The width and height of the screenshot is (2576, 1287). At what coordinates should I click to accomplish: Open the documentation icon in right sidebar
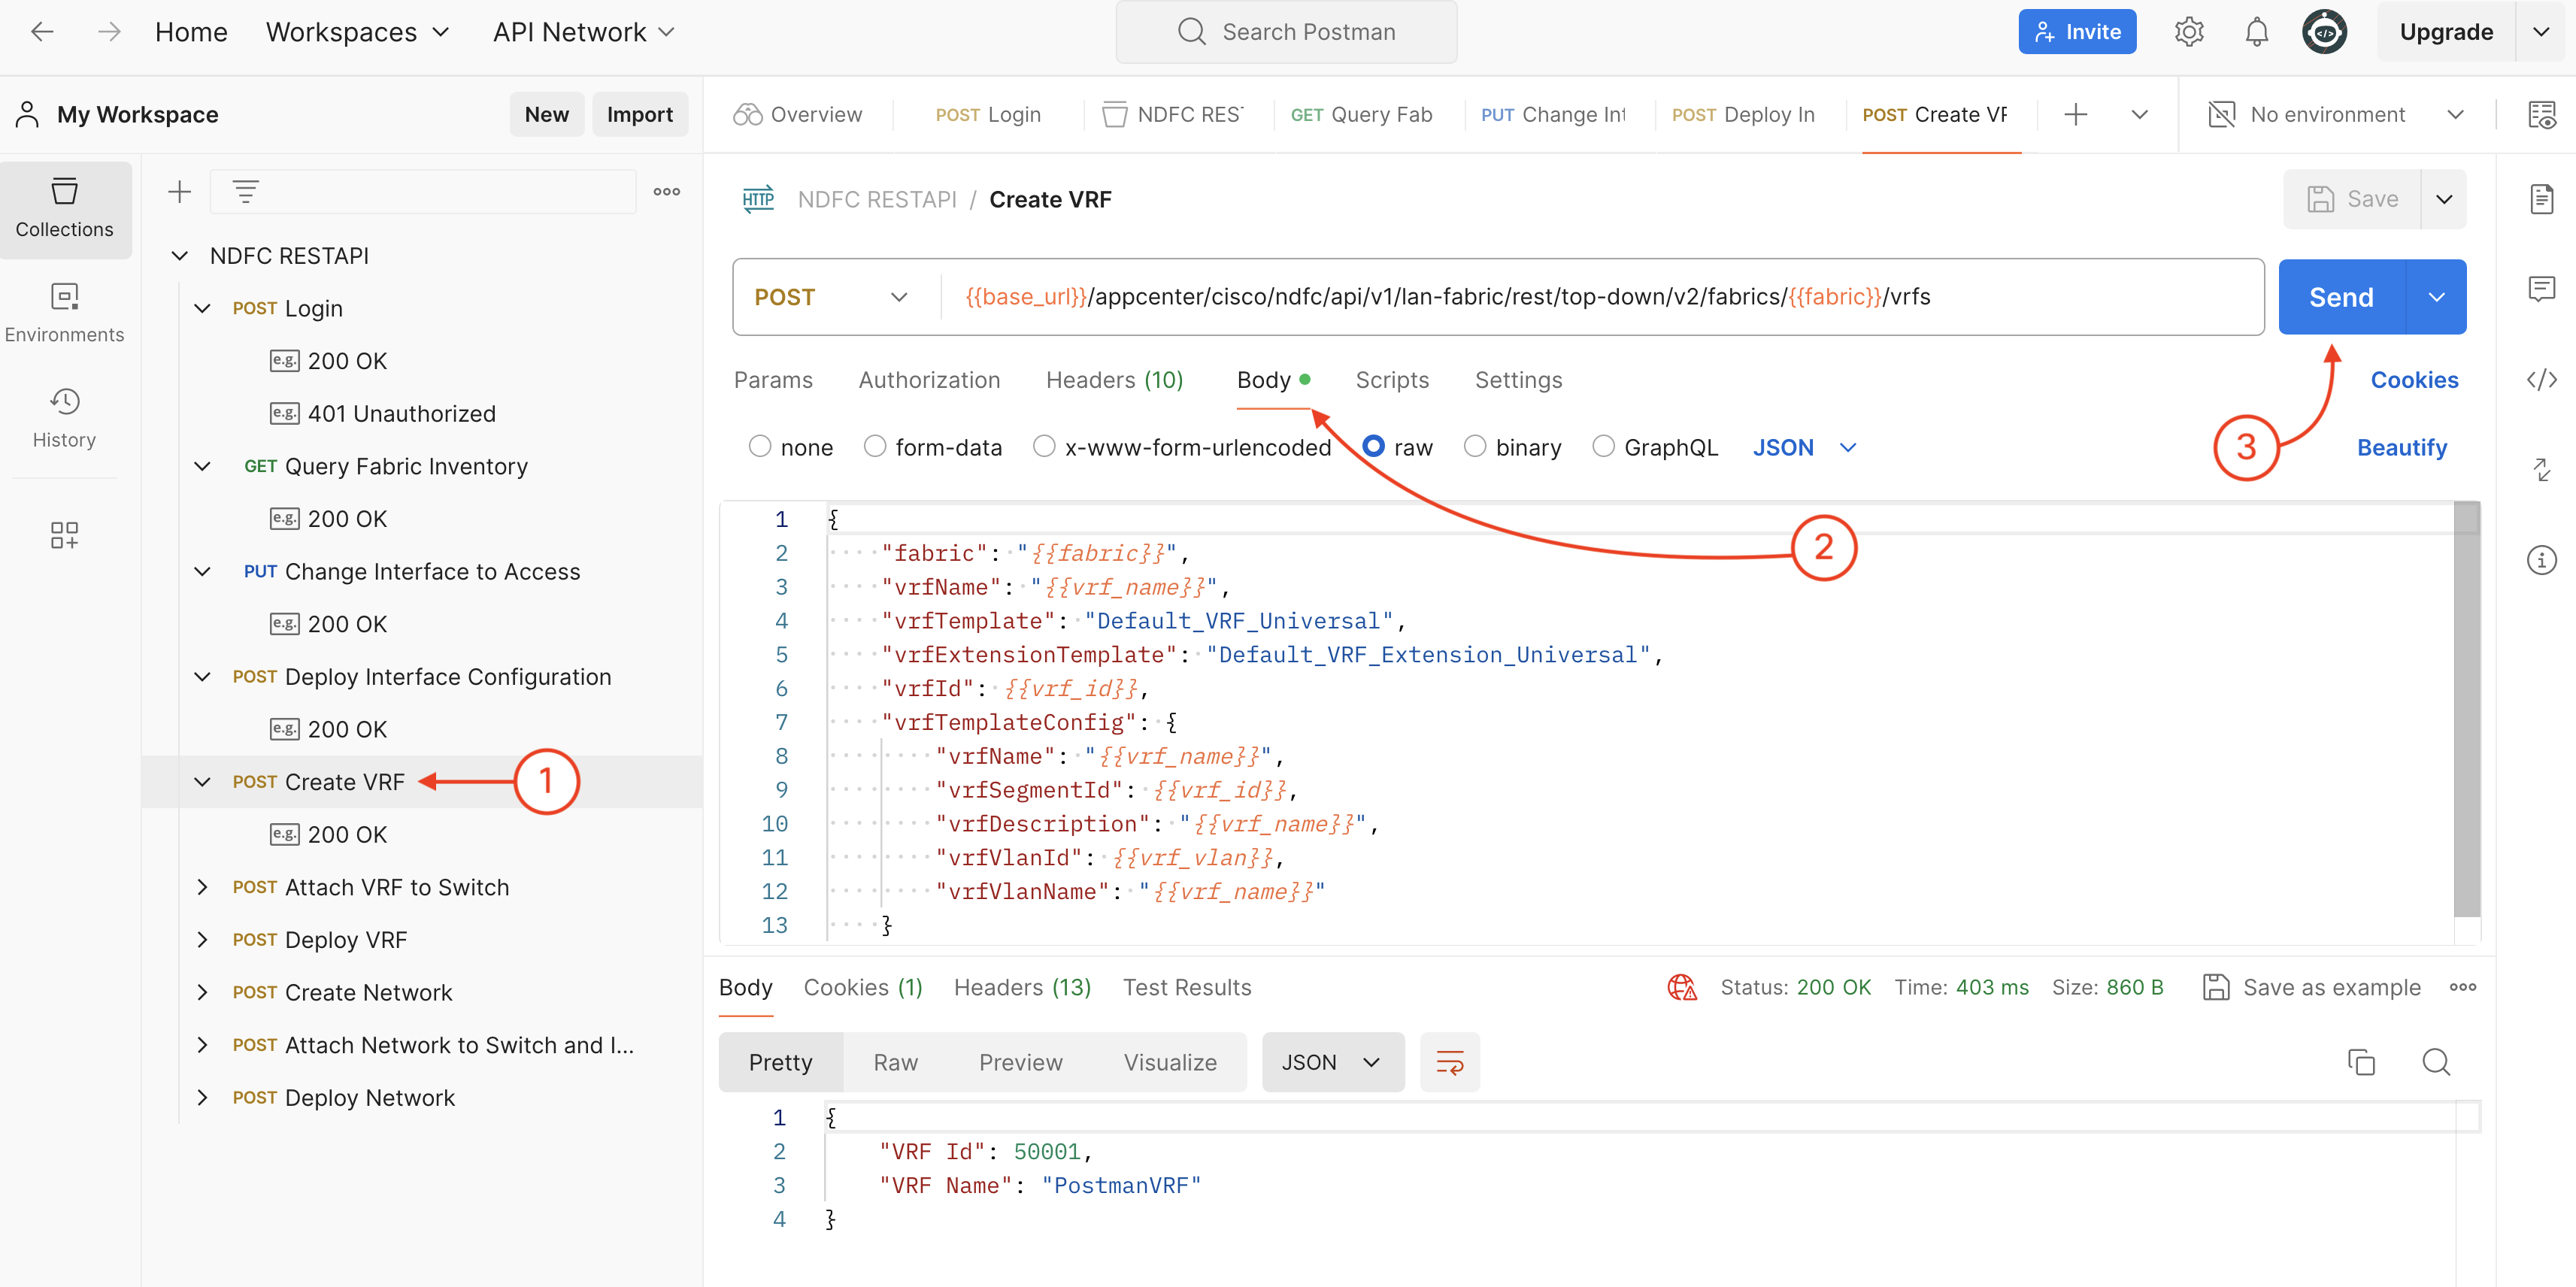[2542, 199]
